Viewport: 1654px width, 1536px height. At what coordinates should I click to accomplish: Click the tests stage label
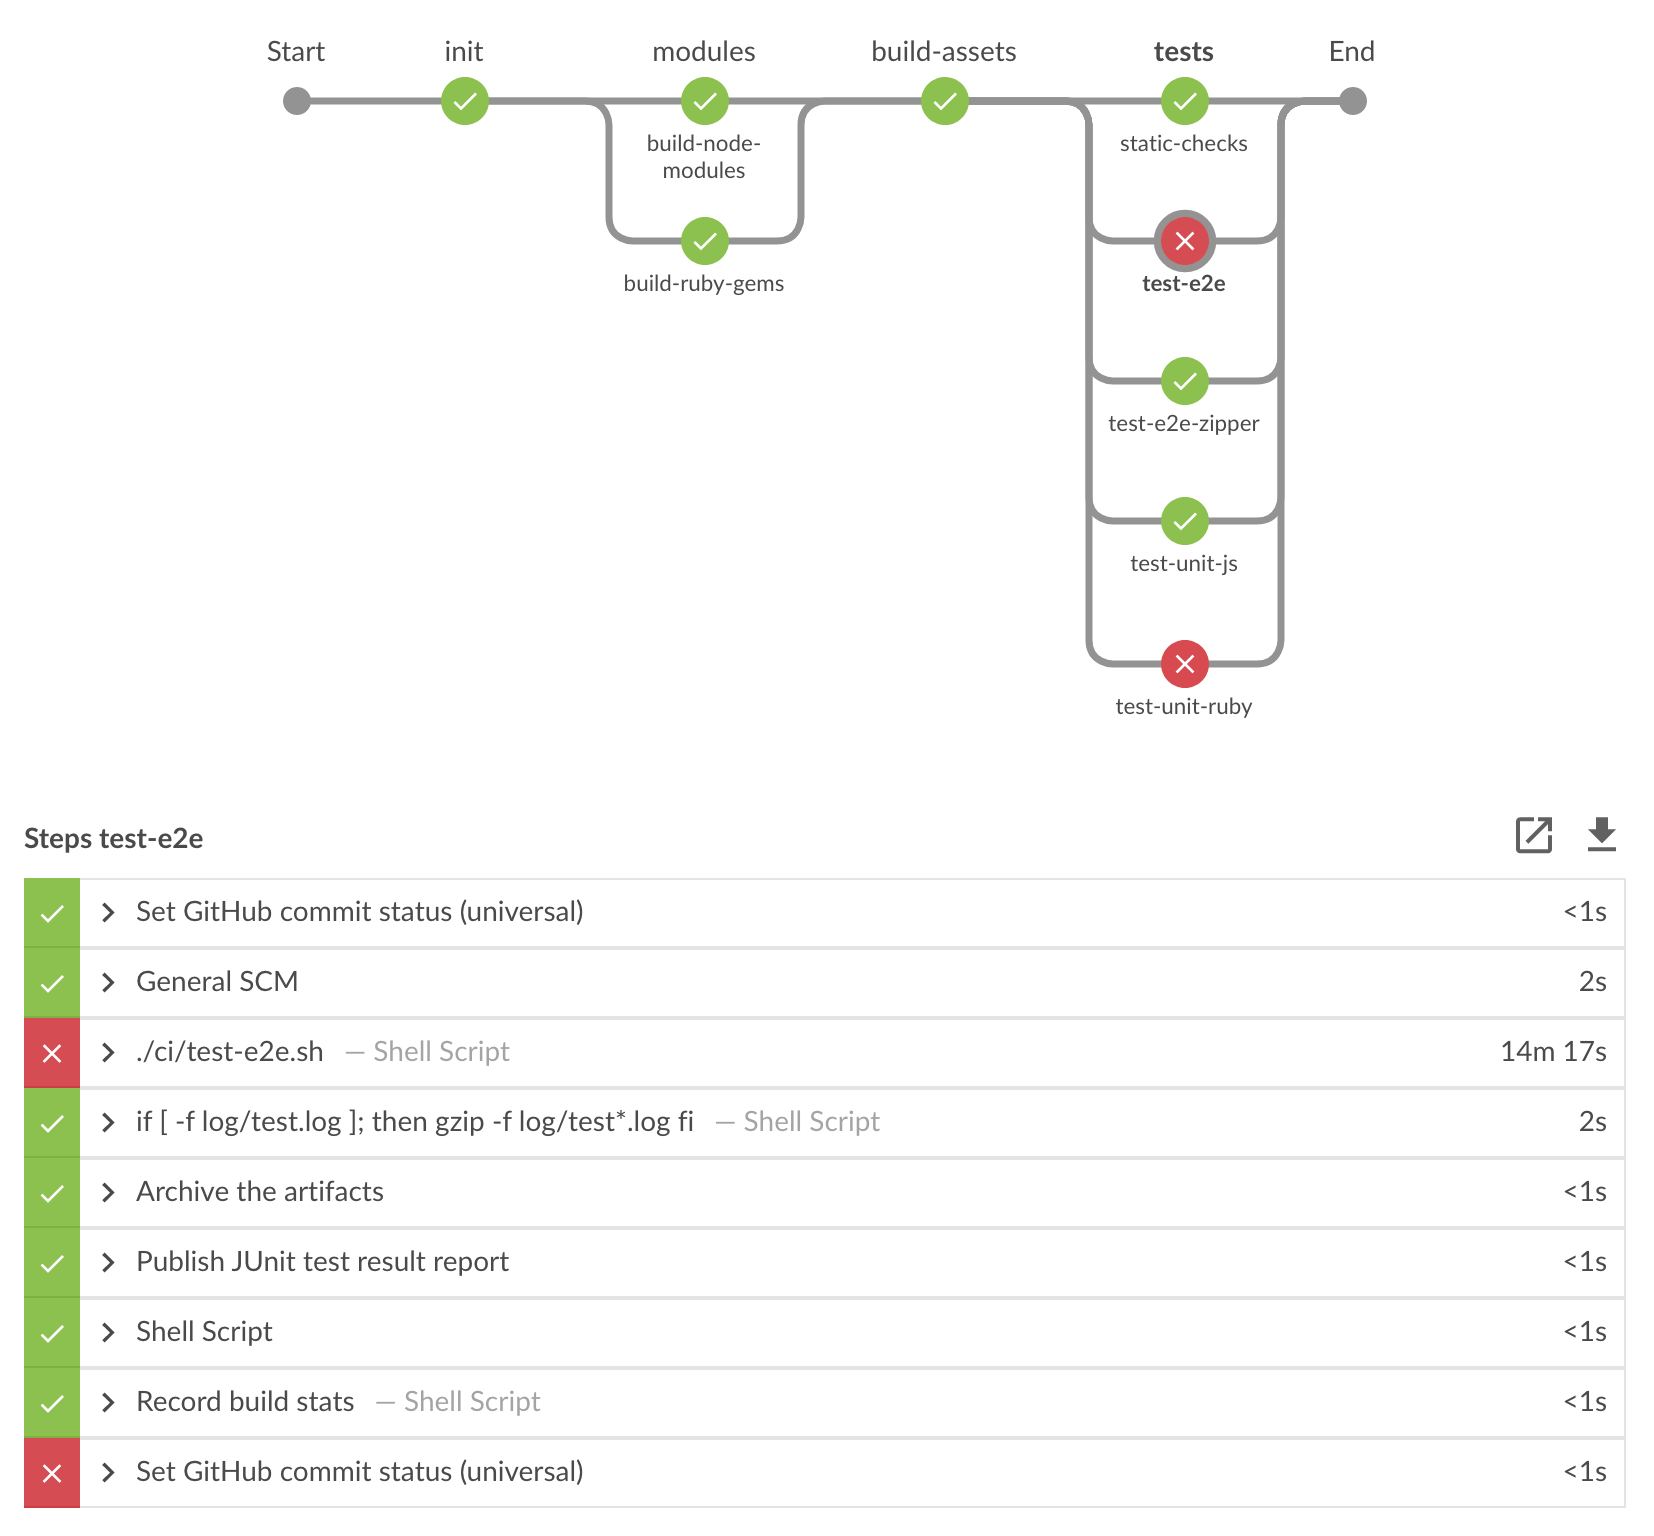pyautogui.click(x=1184, y=51)
